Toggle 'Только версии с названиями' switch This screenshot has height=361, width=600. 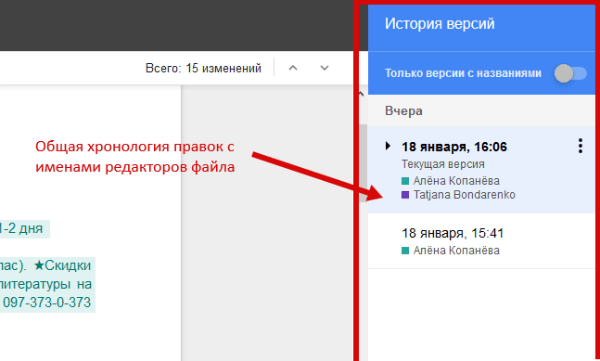(570, 74)
